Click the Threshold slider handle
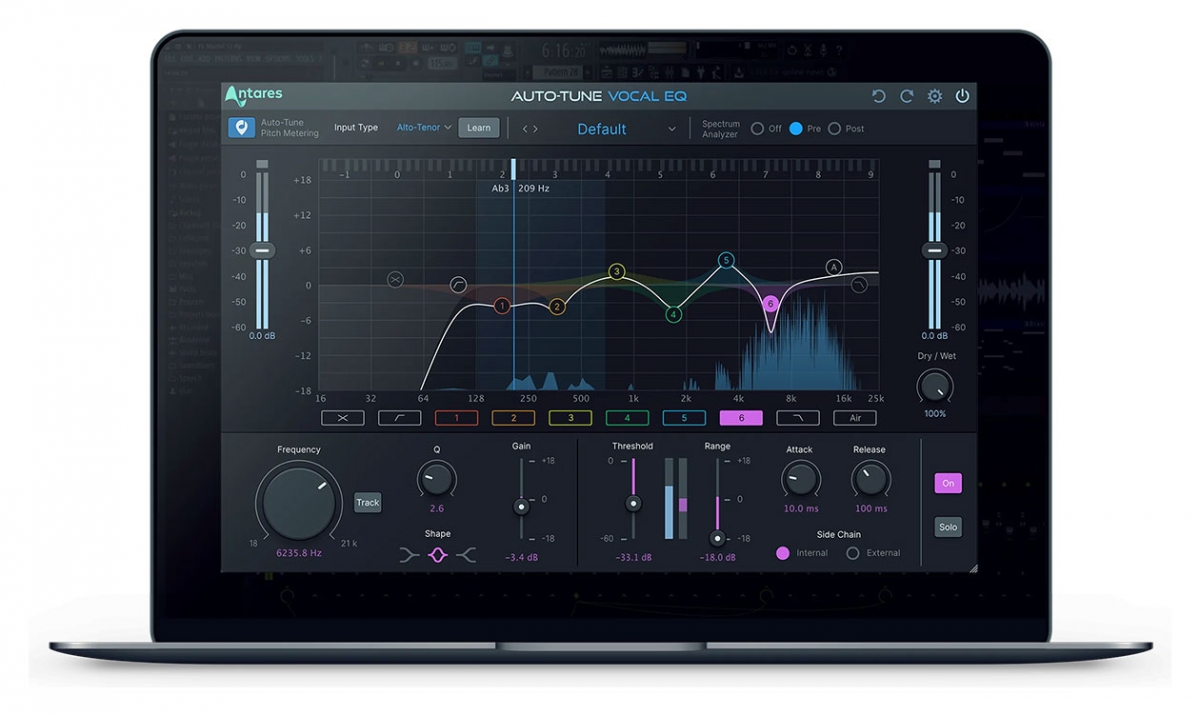 [x=632, y=503]
